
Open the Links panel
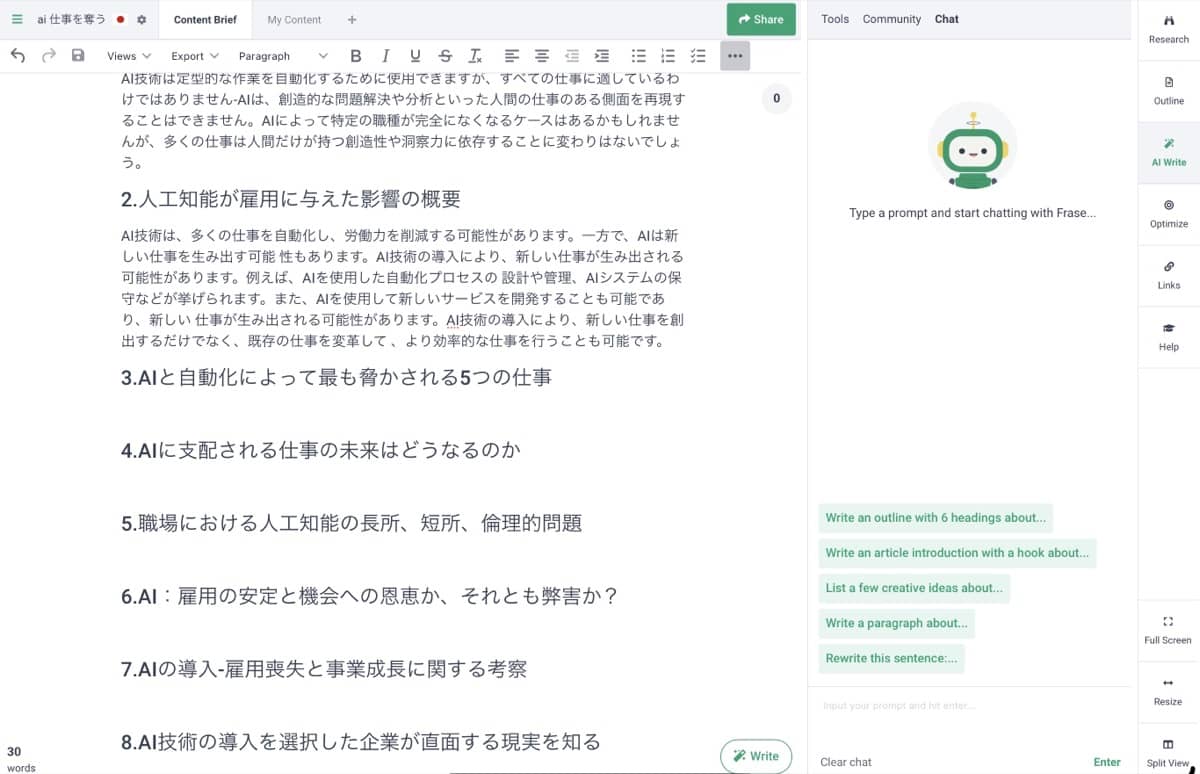pos(1168,275)
